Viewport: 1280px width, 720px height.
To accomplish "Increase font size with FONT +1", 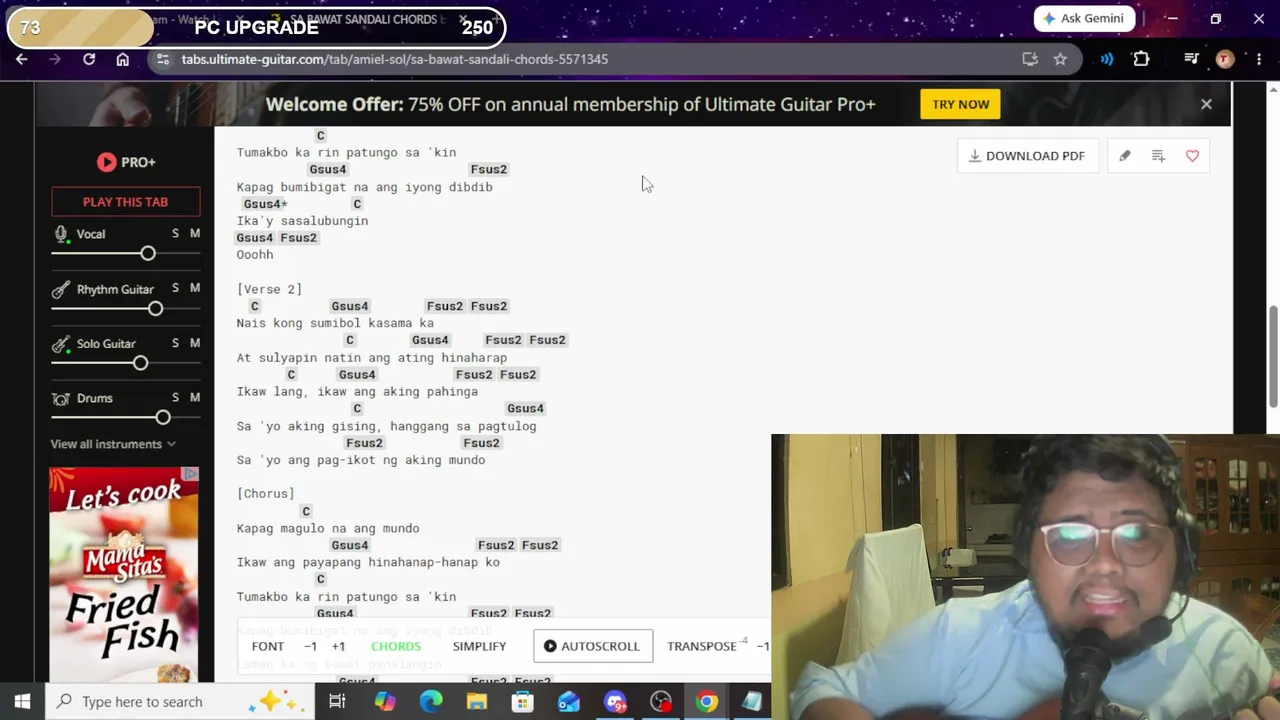I will 338,646.
